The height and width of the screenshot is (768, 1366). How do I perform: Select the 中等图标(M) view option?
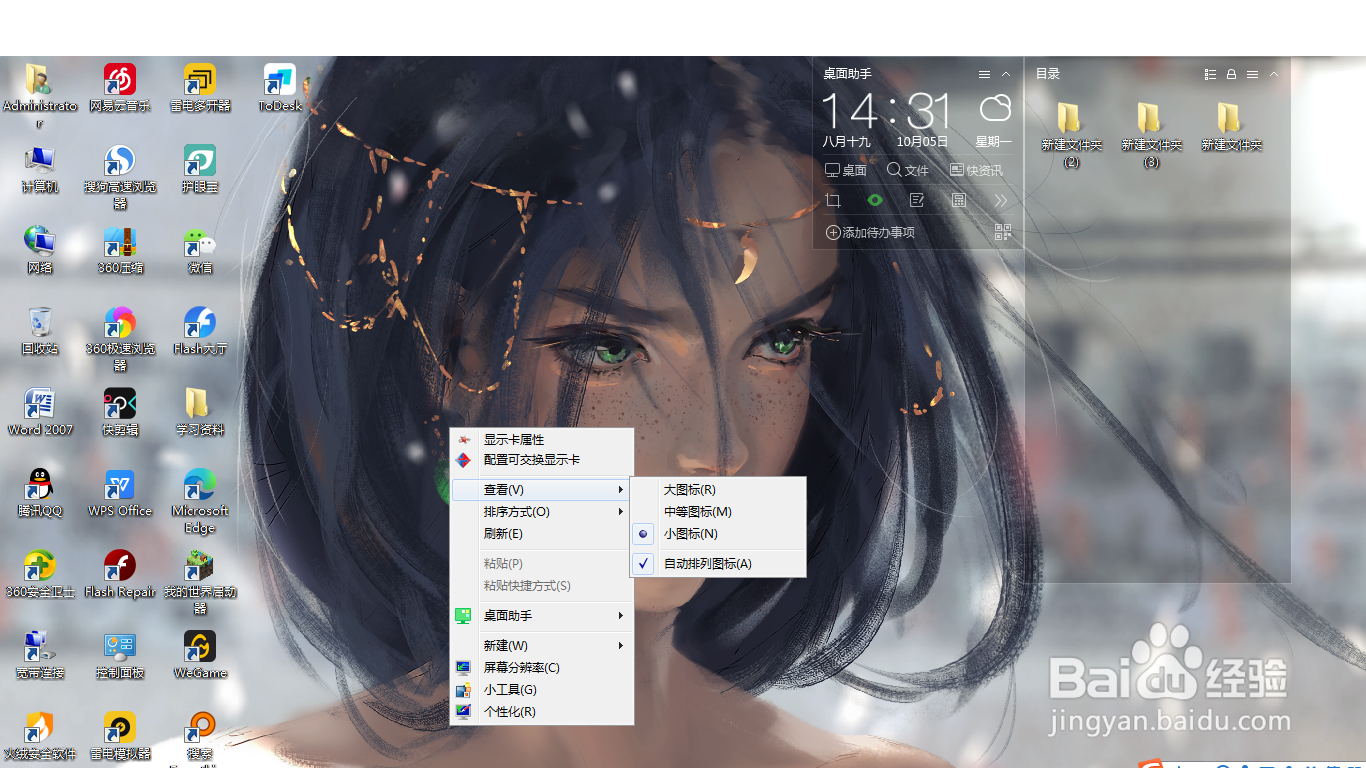tap(718, 512)
